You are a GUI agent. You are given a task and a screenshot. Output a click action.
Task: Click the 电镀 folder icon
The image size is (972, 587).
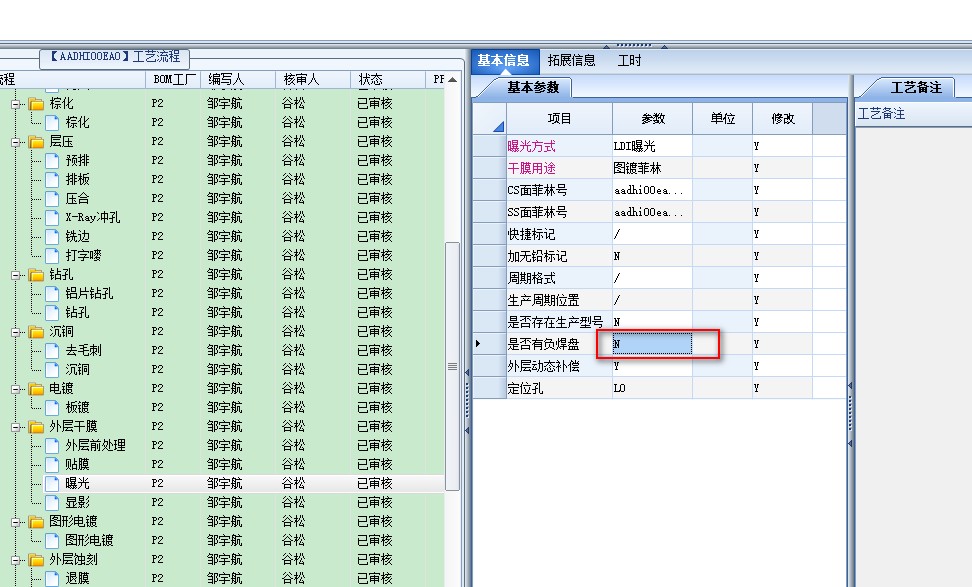[x=37, y=389]
